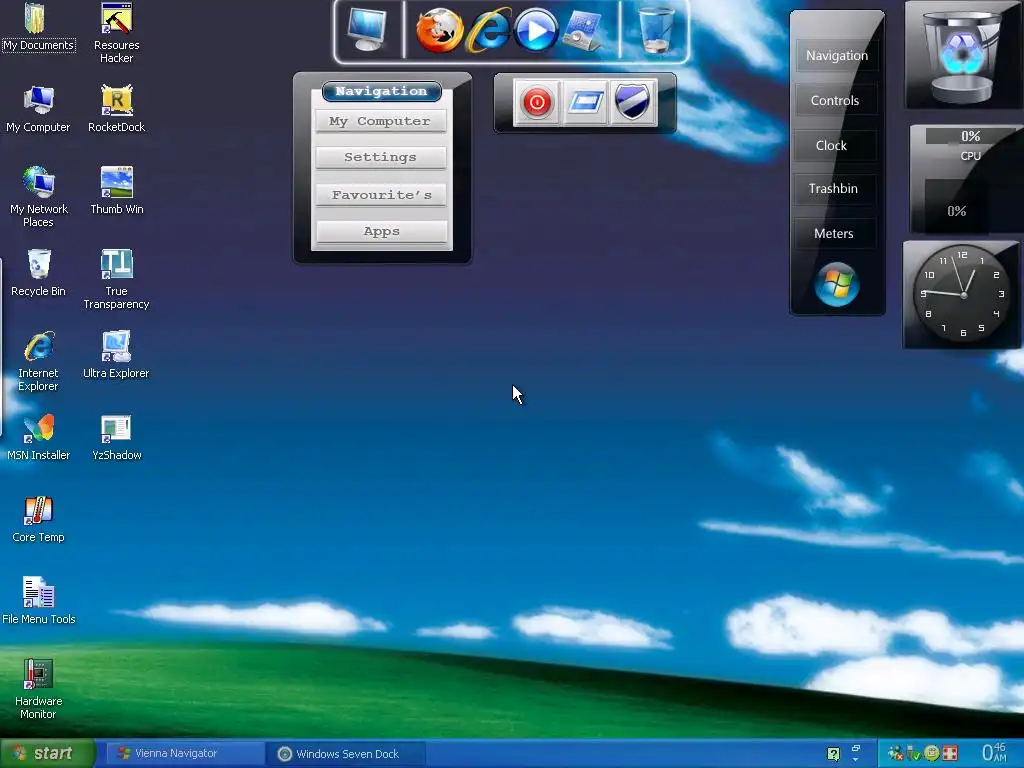Click the blue window icon in controls widget
The height and width of the screenshot is (768, 1024).
click(x=585, y=102)
